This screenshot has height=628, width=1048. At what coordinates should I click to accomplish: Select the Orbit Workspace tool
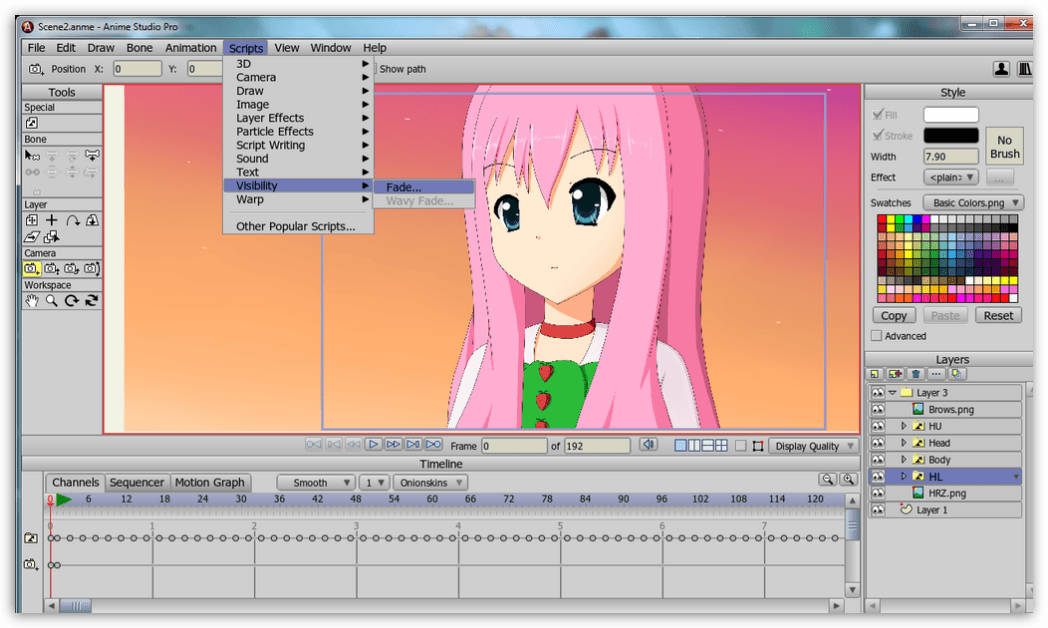[92, 301]
